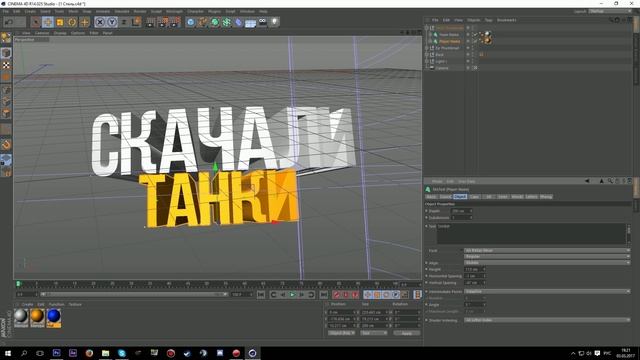640x360 pixels.
Task: Activate the Move tool
Action: click(x=48, y=22)
